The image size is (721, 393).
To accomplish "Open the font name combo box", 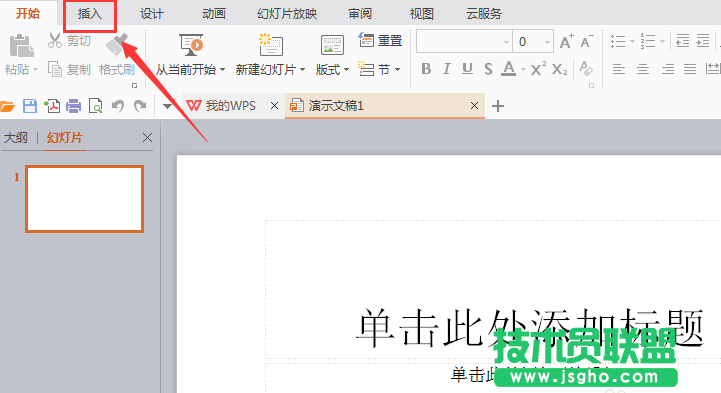I will point(464,41).
